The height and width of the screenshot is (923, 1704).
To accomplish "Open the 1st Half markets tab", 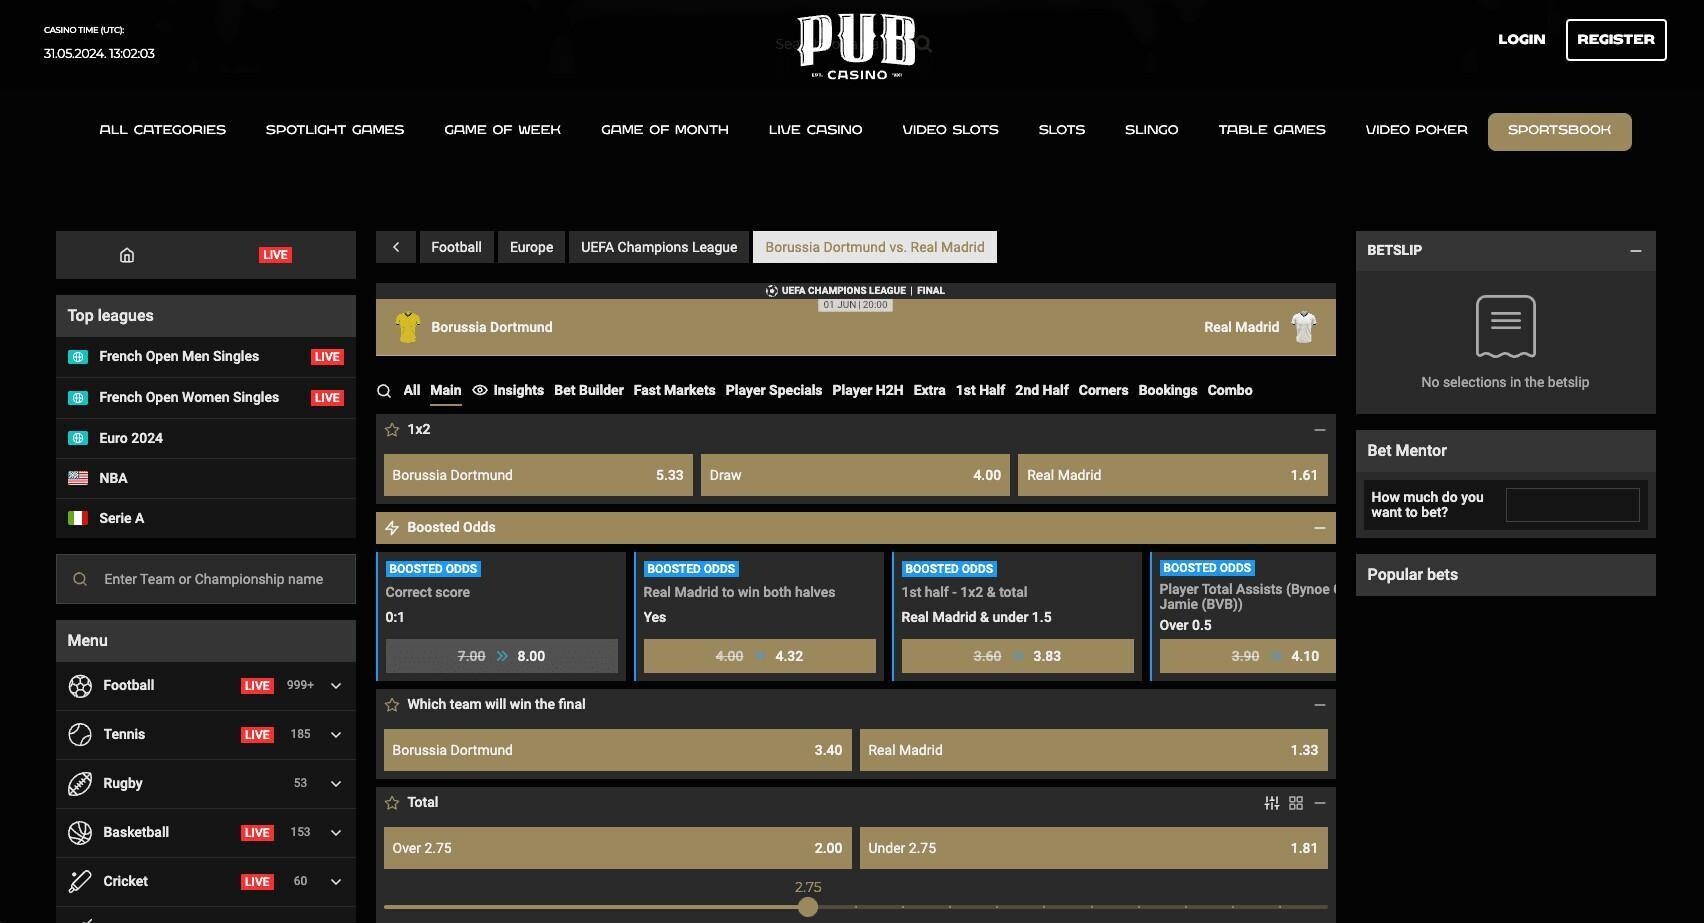I will click(x=980, y=391).
